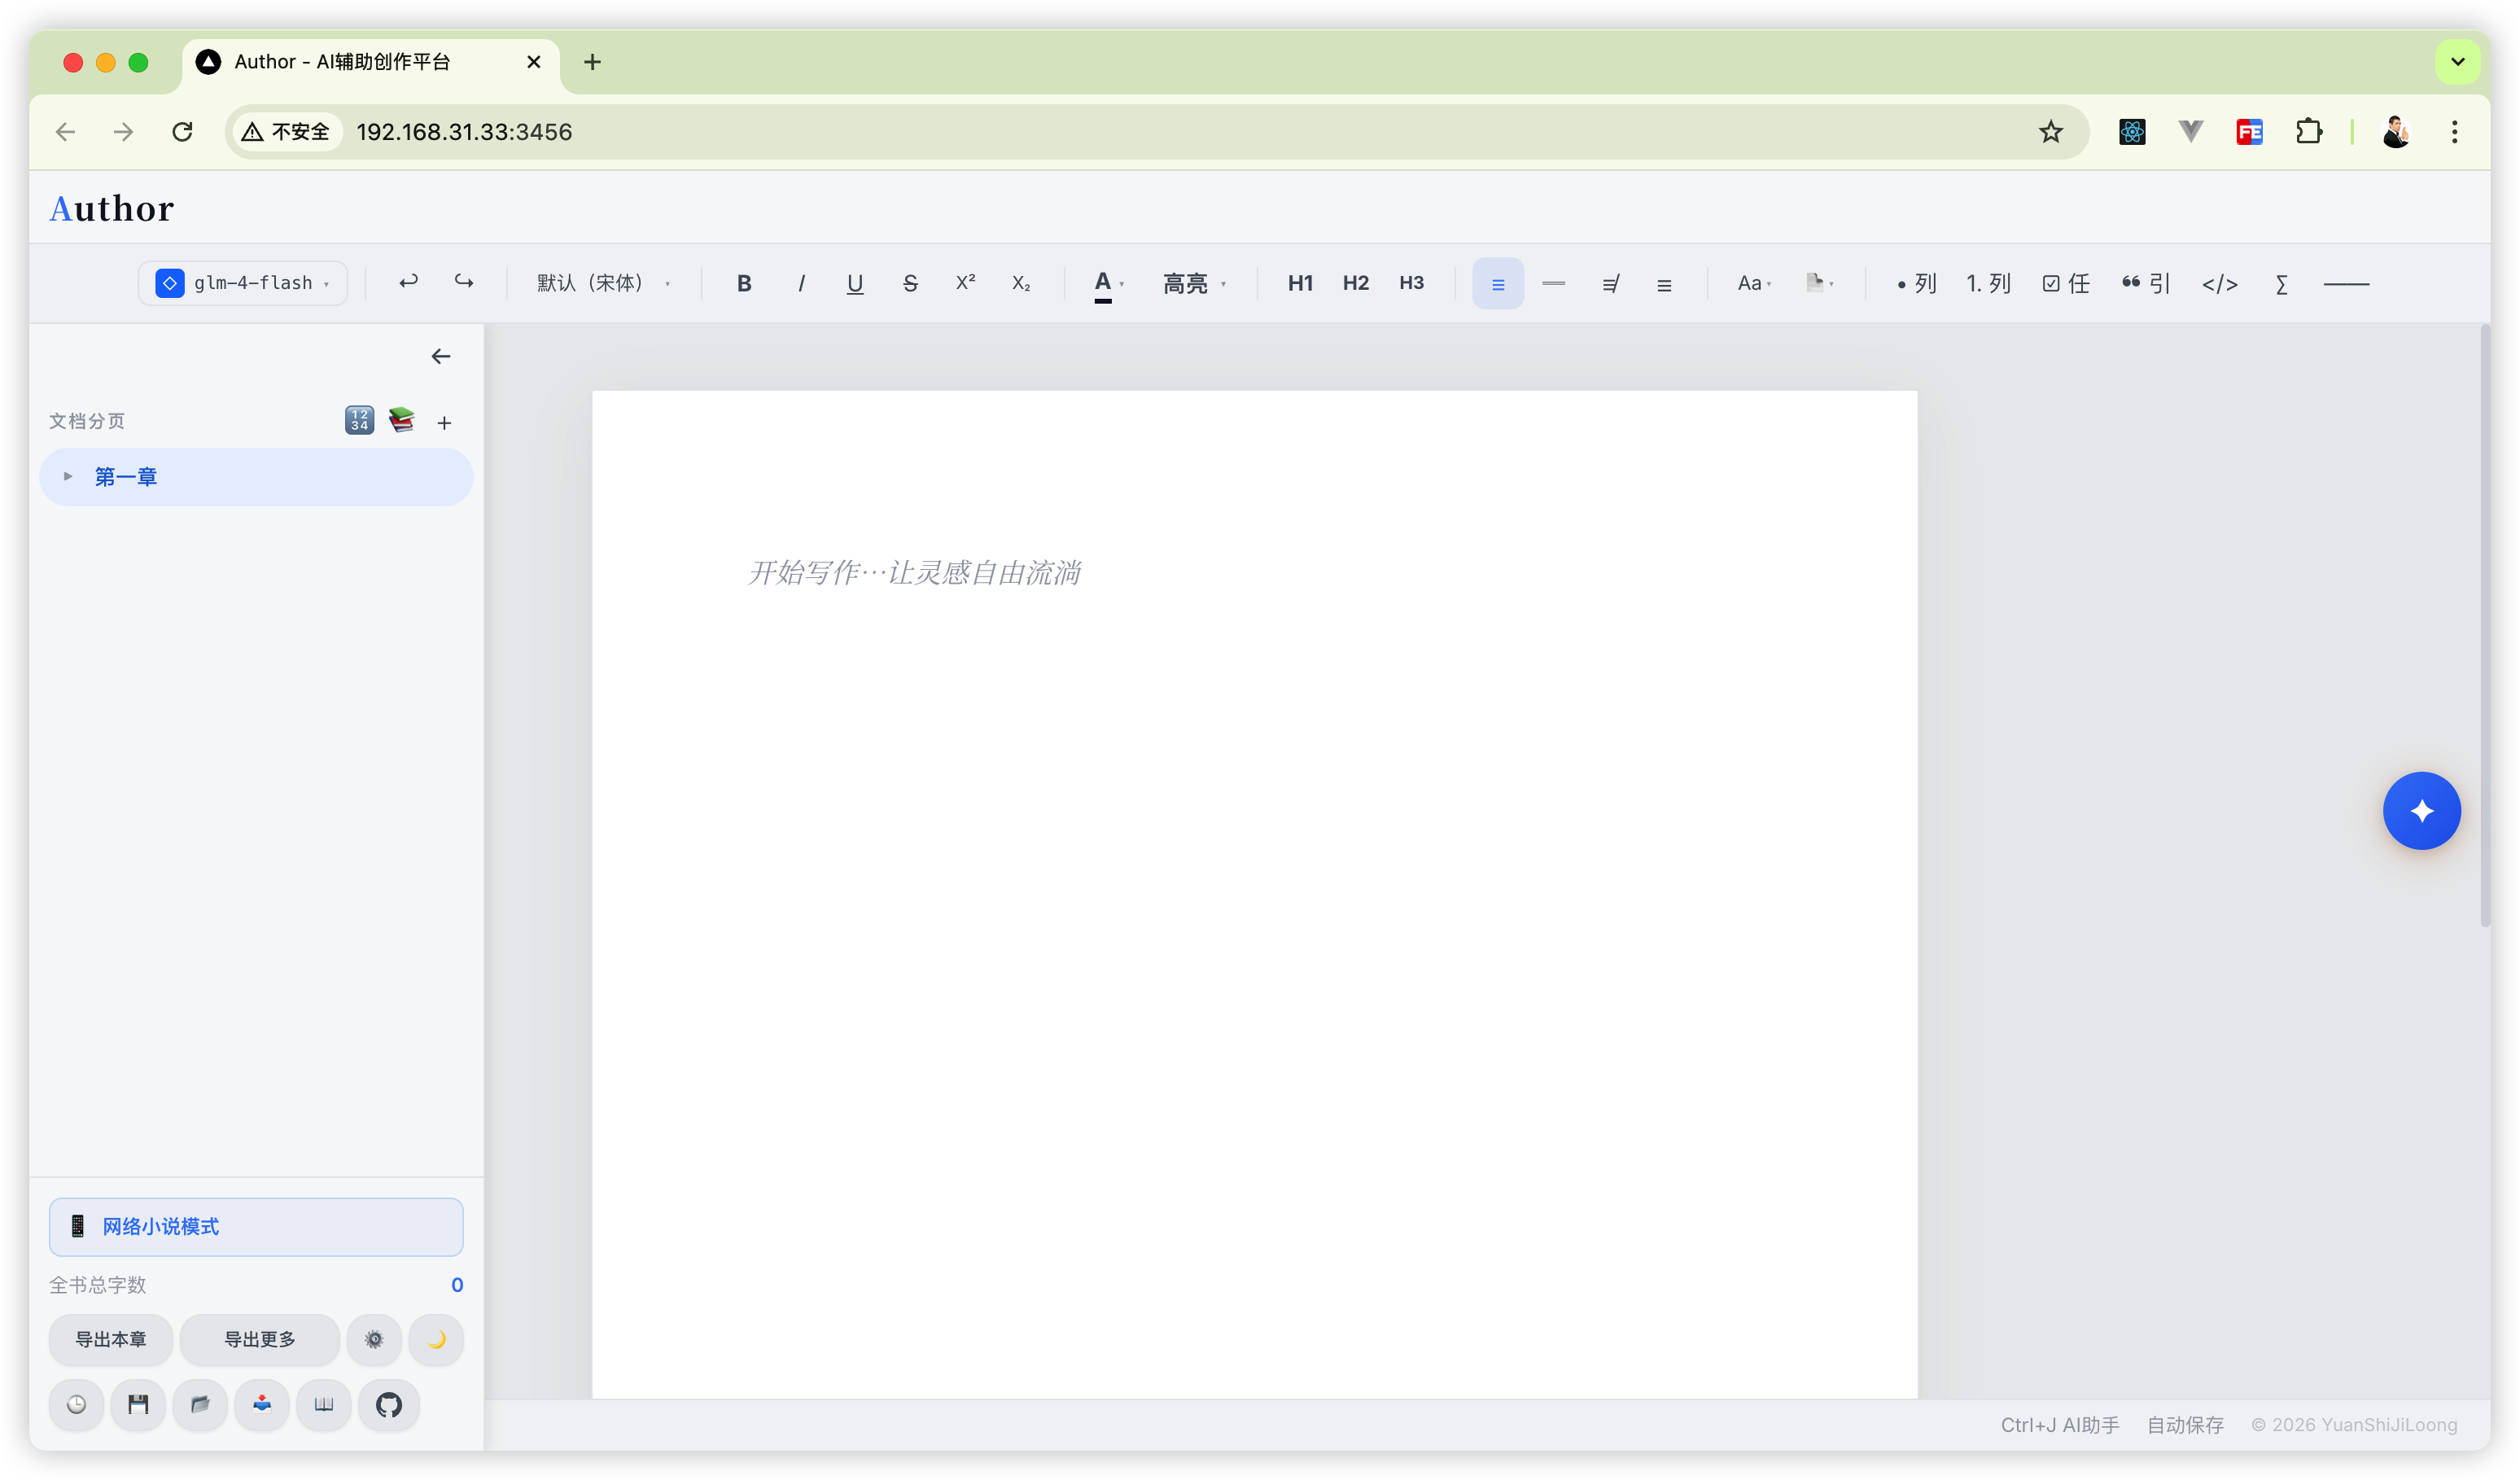Open the glm-4-flash model dropdown
This screenshot has width=2520, height=1480.
(x=243, y=283)
